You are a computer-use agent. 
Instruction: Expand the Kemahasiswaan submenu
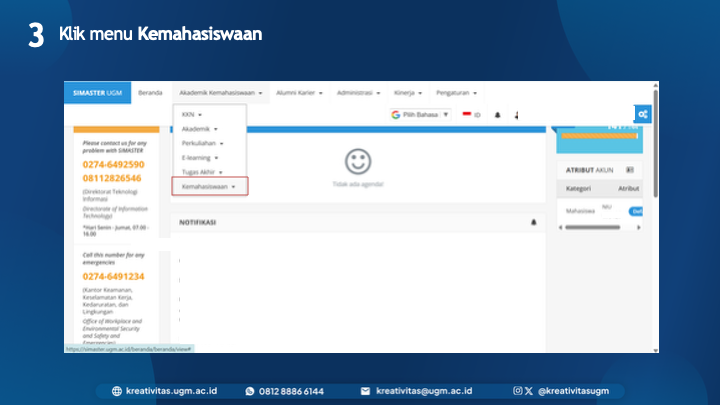point(208,186)
